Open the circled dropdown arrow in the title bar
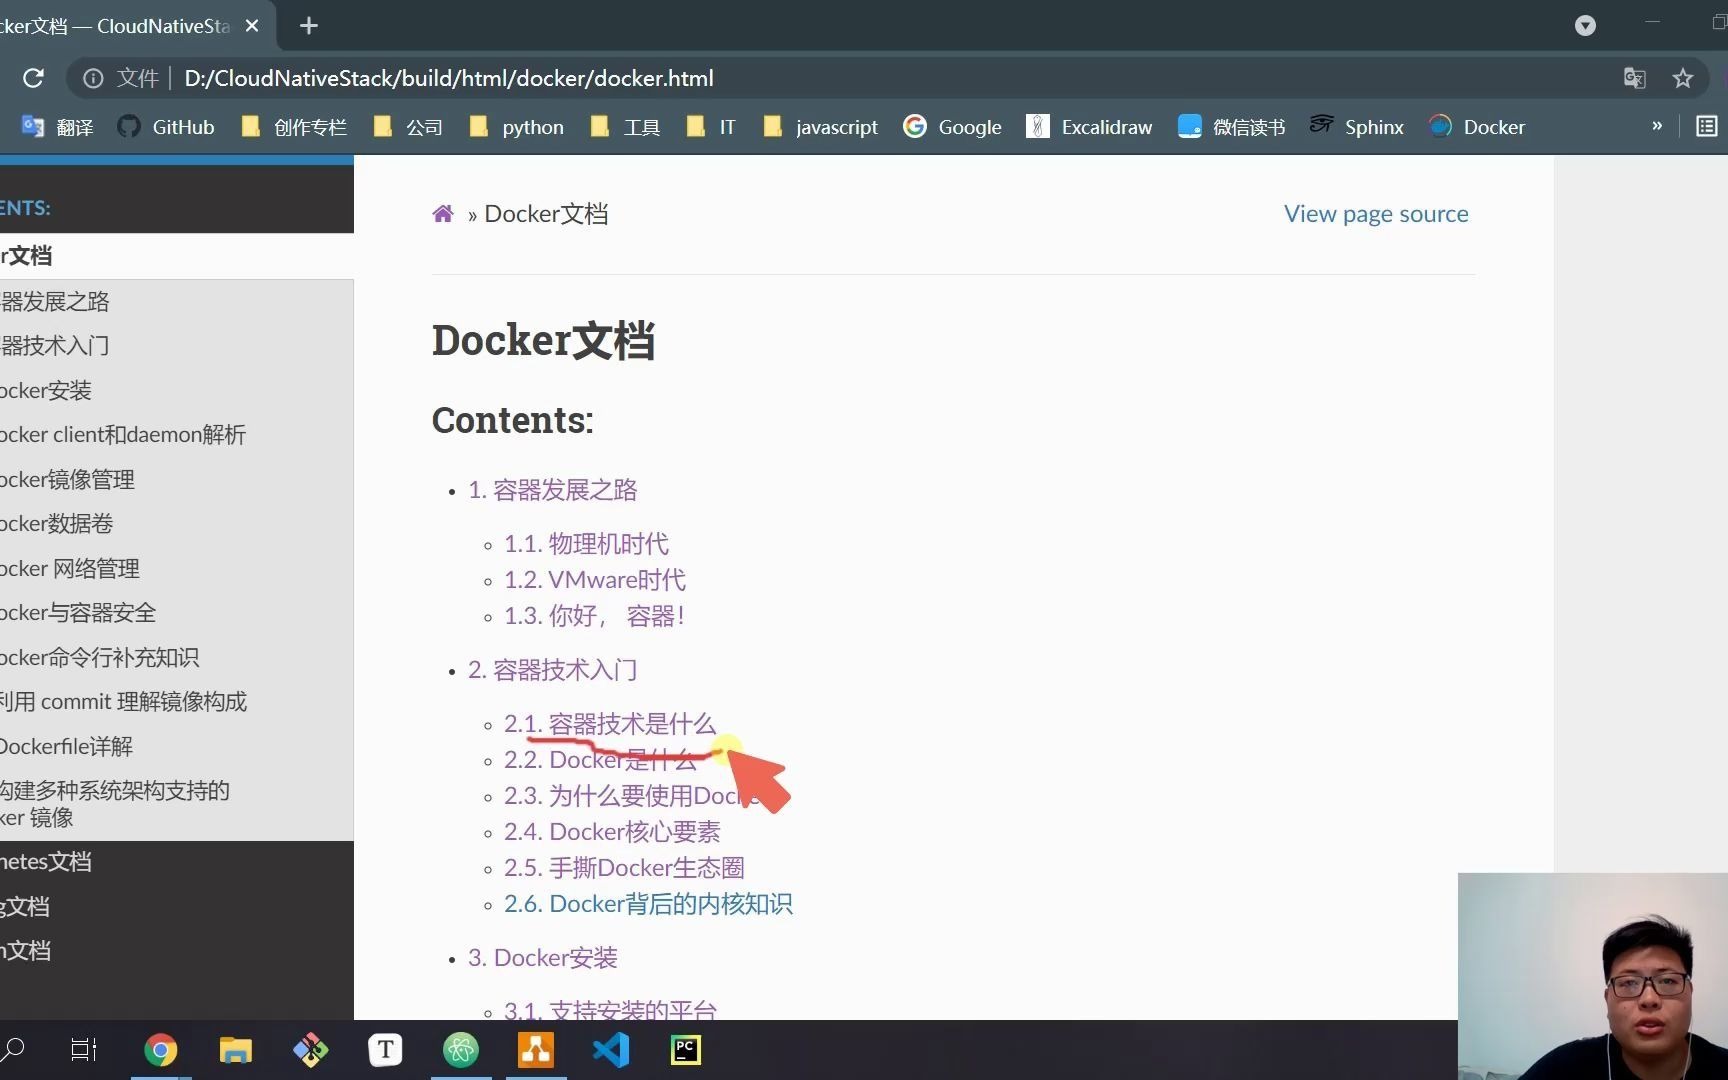This screenshot has width=1728, height=1080. [1585, 26]
